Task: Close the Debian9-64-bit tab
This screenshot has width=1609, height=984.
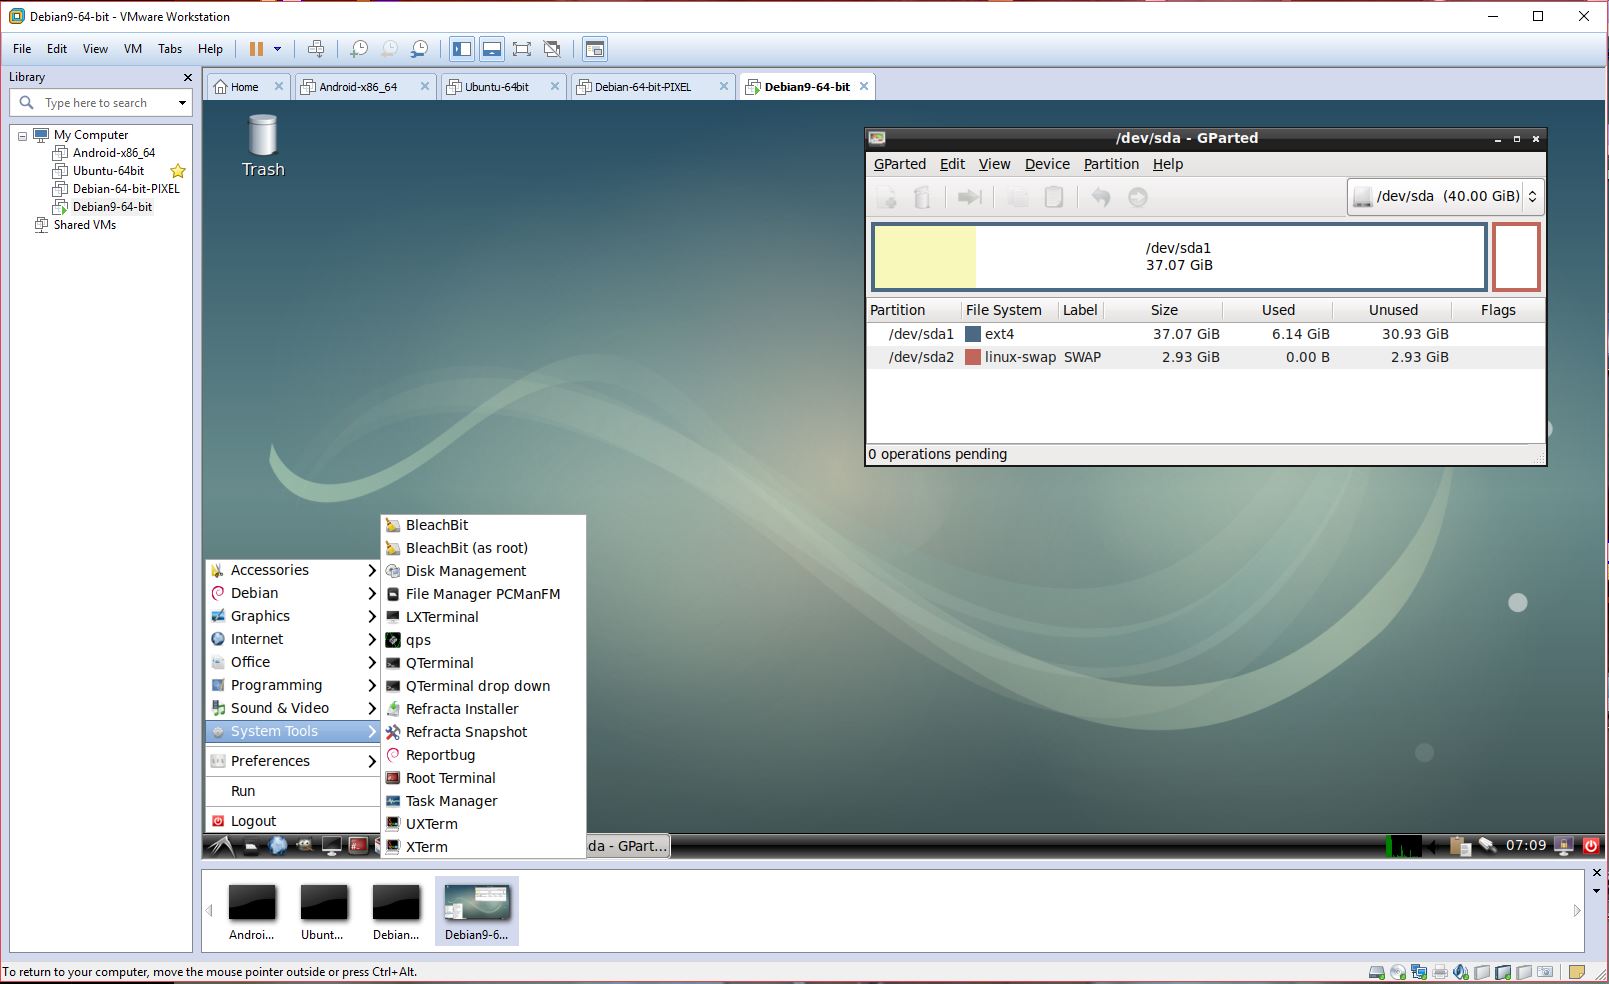Action: (864, 87)
